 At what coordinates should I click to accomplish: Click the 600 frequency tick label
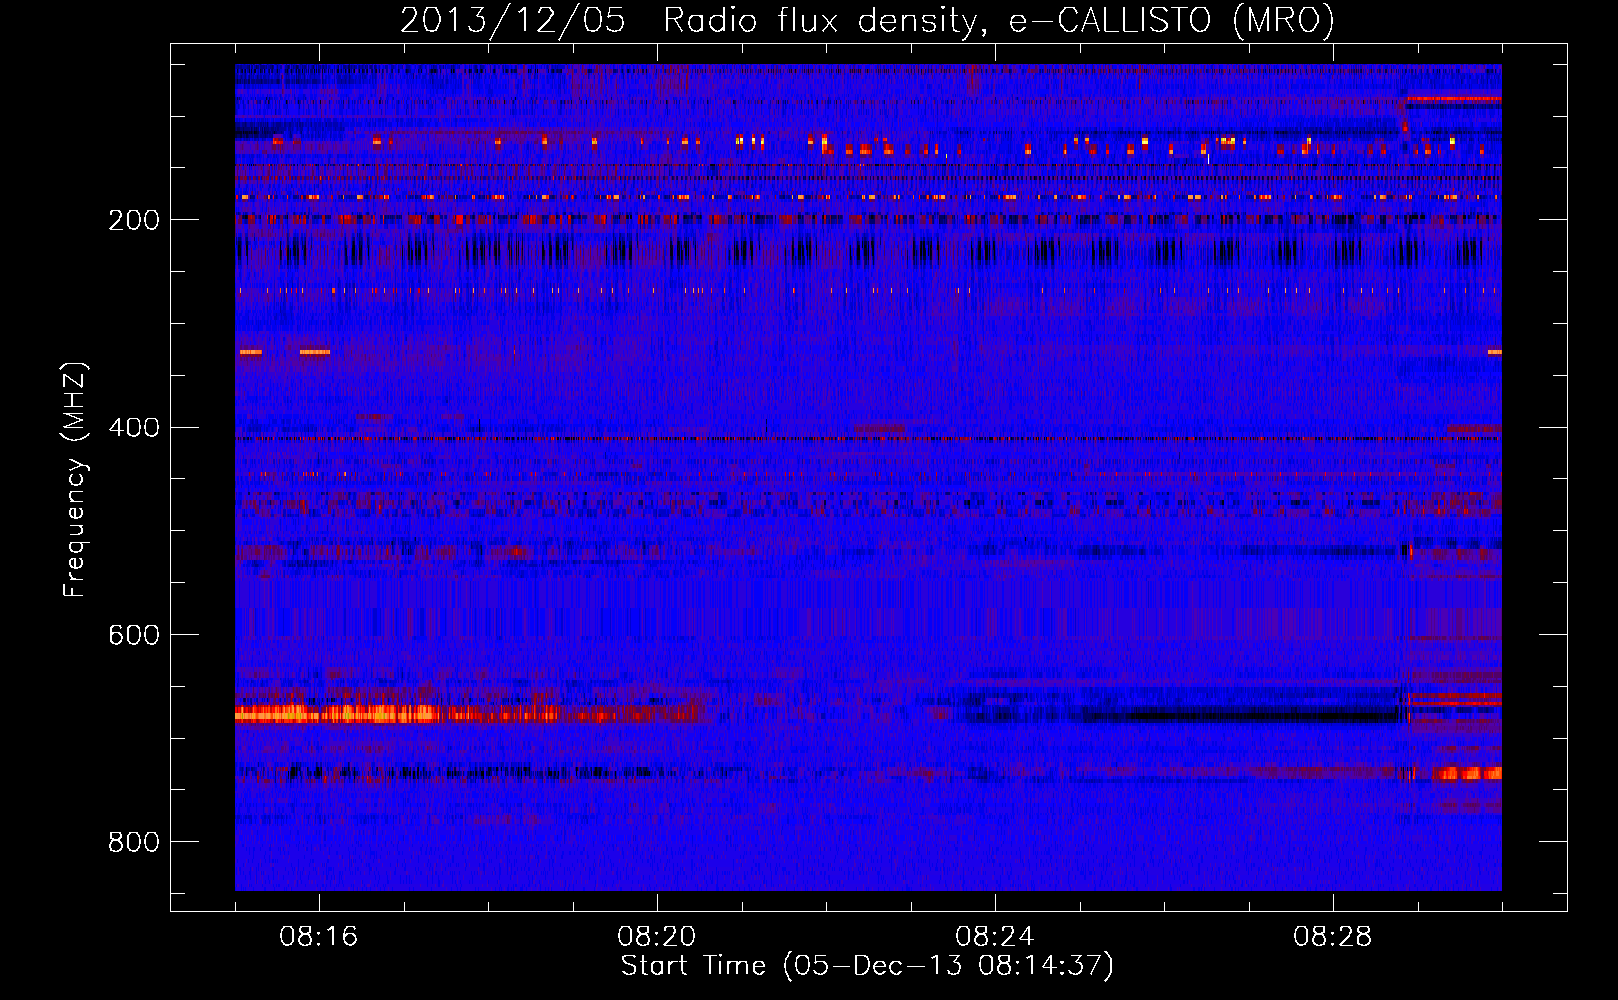134,635
